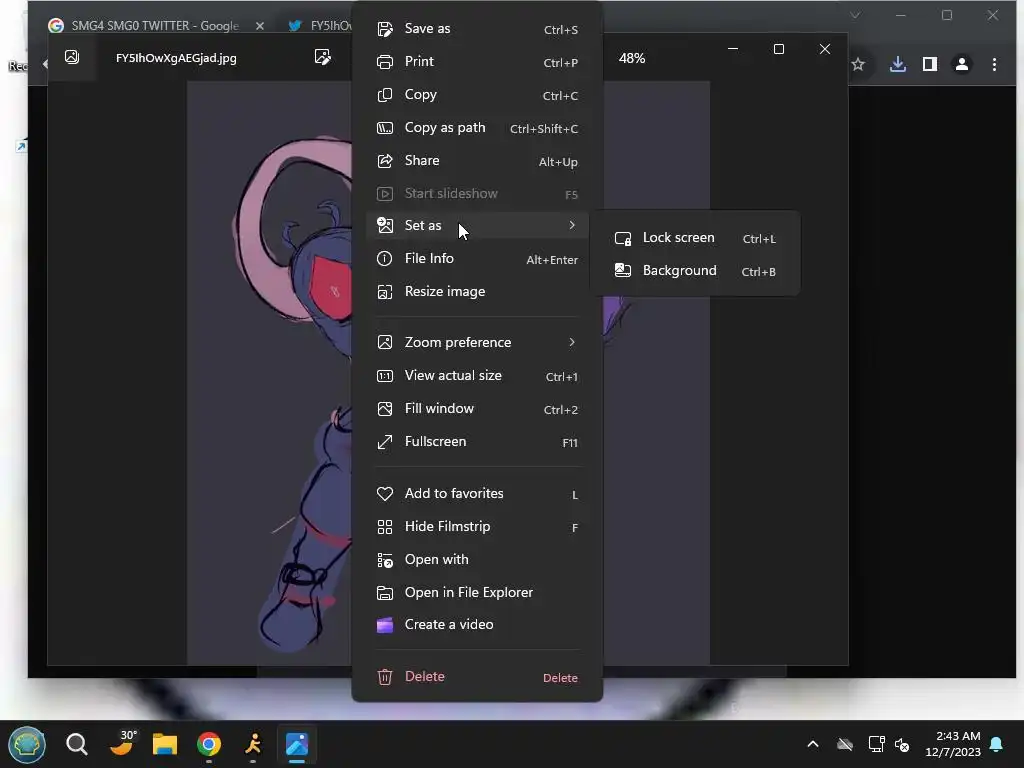Switch to SMG4 SMG0 TWITTER Chrome tab
Viewport: 1024px width, 768px height.
pos(155,25)
